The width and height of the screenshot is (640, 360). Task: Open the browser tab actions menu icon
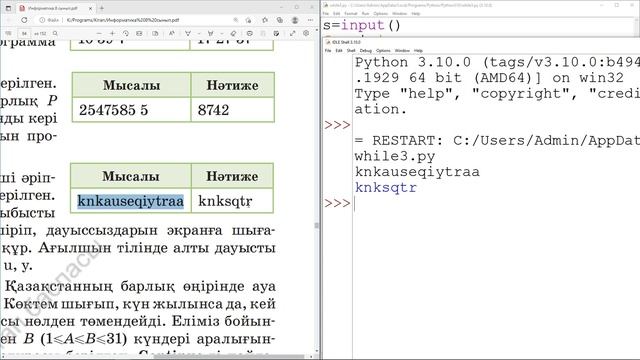8,8
